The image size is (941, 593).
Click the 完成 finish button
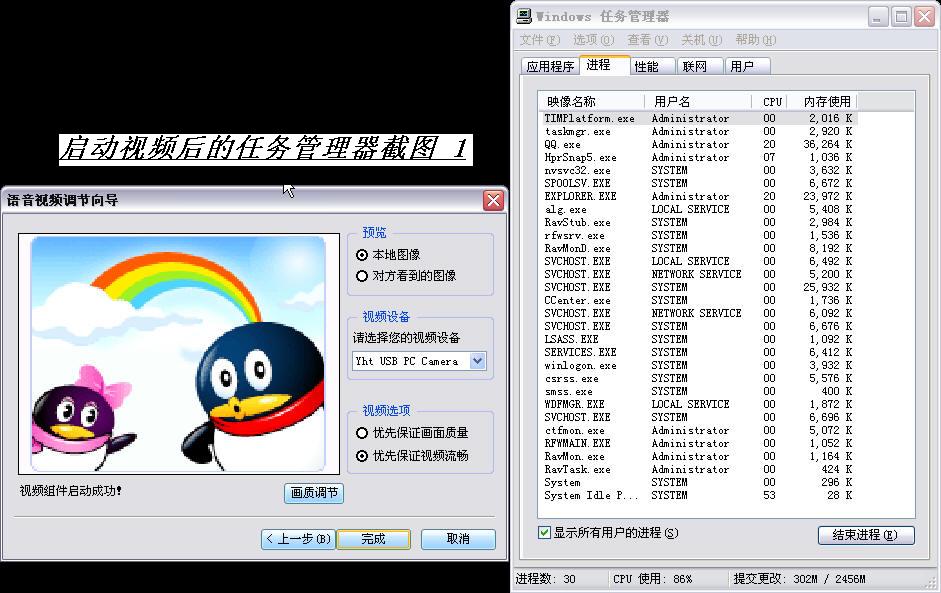373,539
